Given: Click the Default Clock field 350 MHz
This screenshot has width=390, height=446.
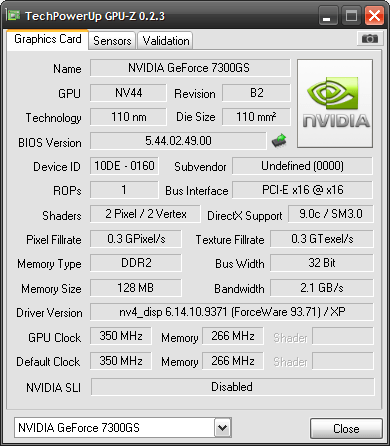Looking at the screenshot, I should [x=121, y=361].
